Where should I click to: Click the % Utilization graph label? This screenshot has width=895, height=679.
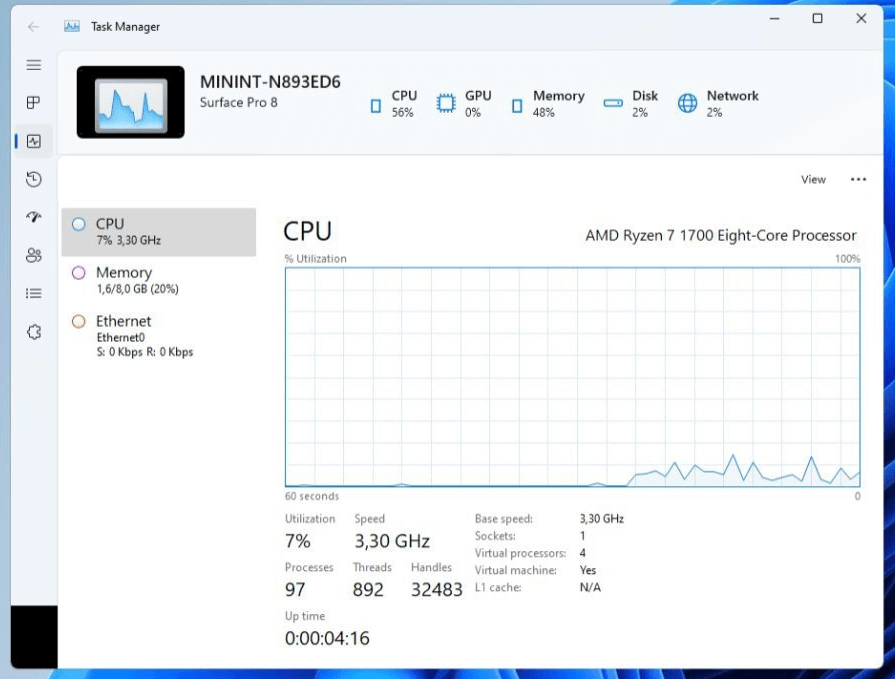pos(316,258)
